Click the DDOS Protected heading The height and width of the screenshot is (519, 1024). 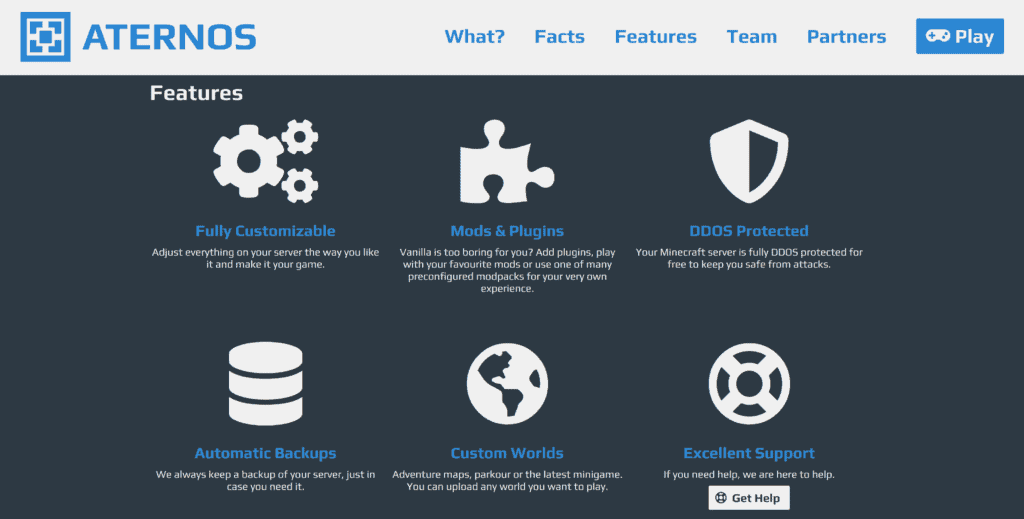749,231
